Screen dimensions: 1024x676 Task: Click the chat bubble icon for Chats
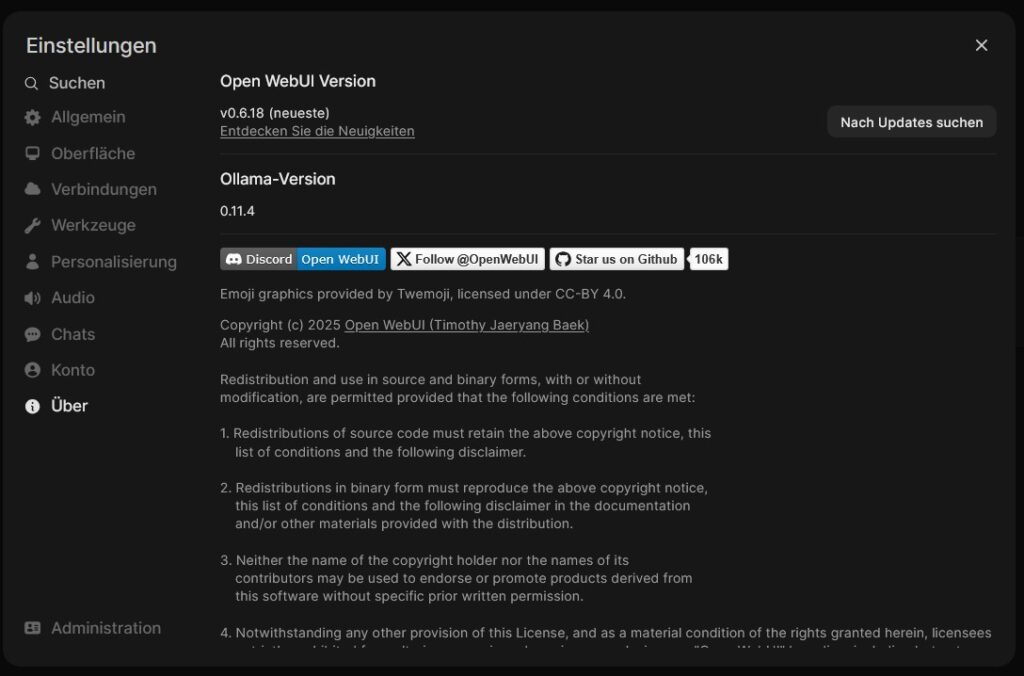pos(33,334)
